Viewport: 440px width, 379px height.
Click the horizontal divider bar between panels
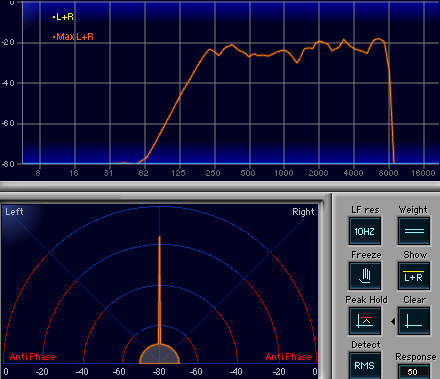(220, 186)
